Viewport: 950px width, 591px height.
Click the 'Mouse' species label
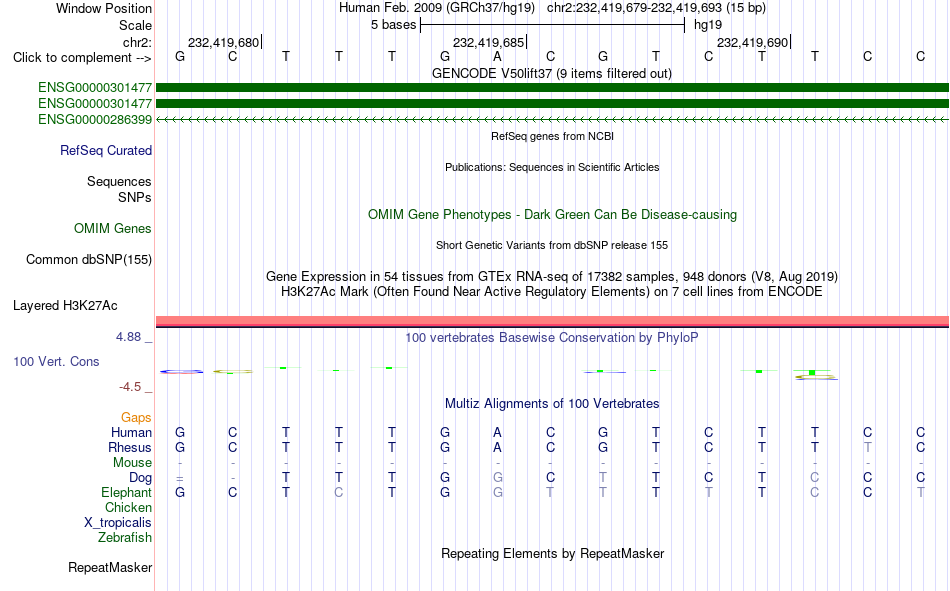(132, 462)
